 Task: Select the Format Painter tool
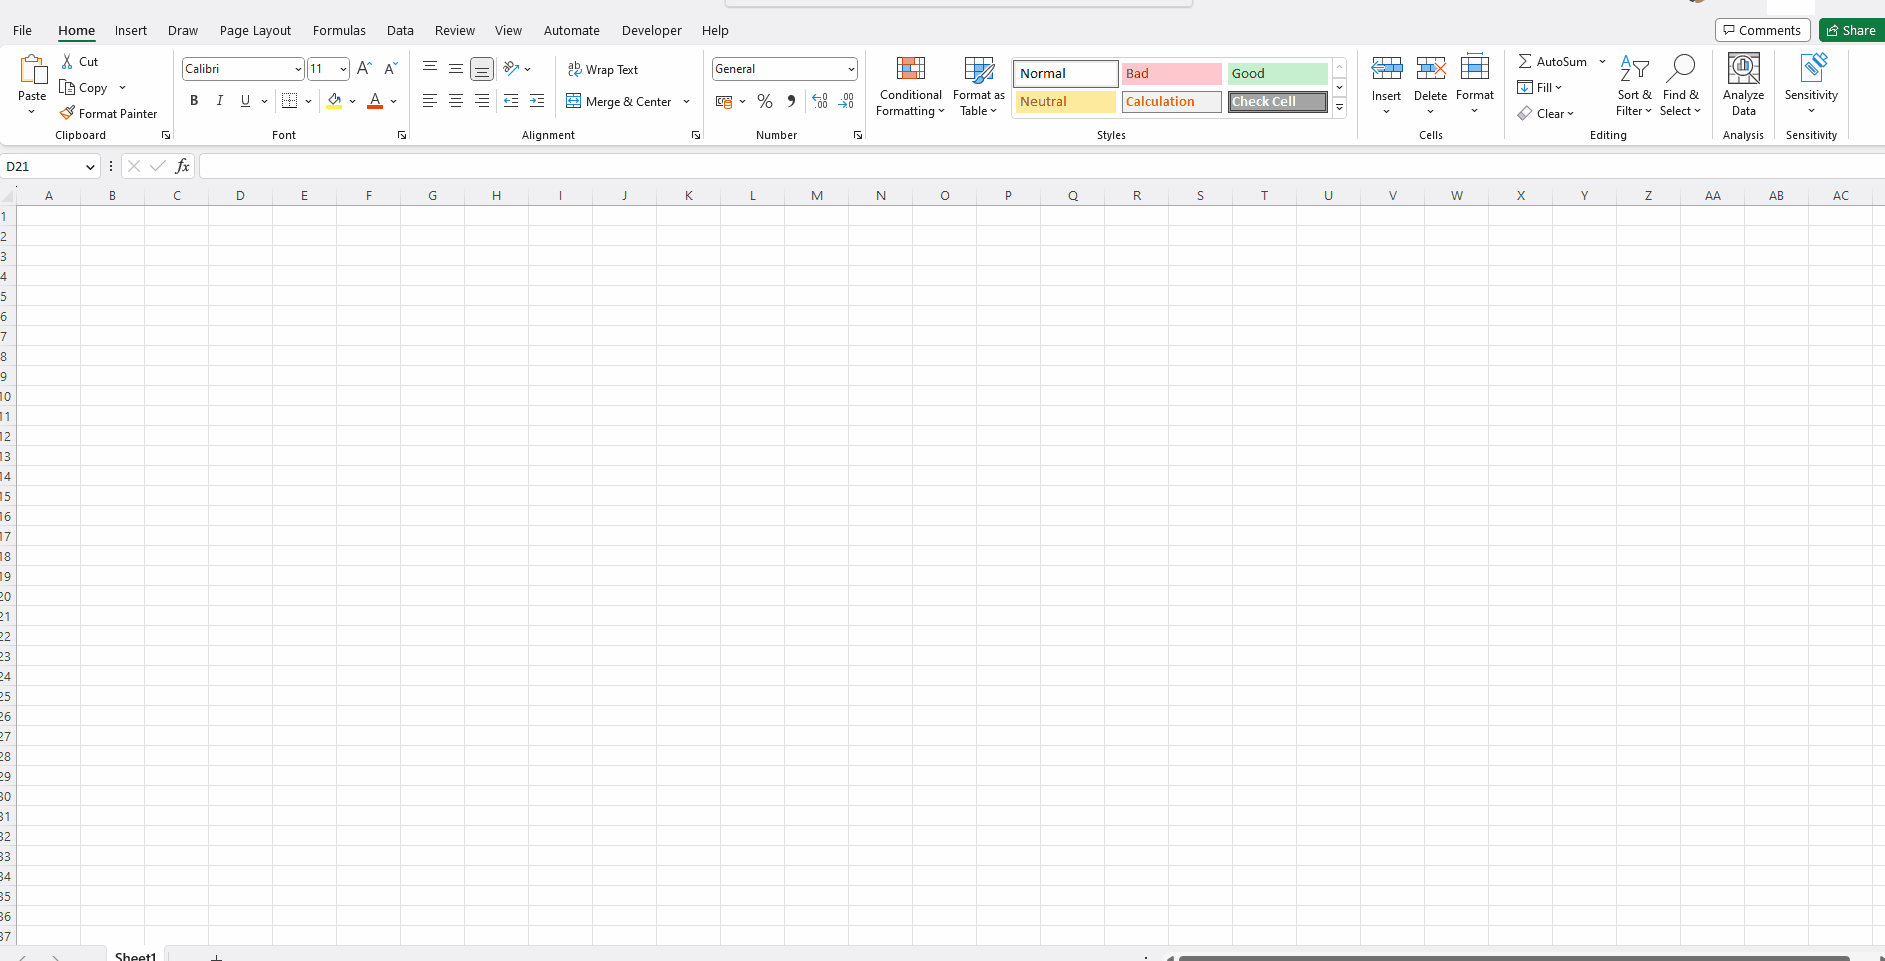109,113
